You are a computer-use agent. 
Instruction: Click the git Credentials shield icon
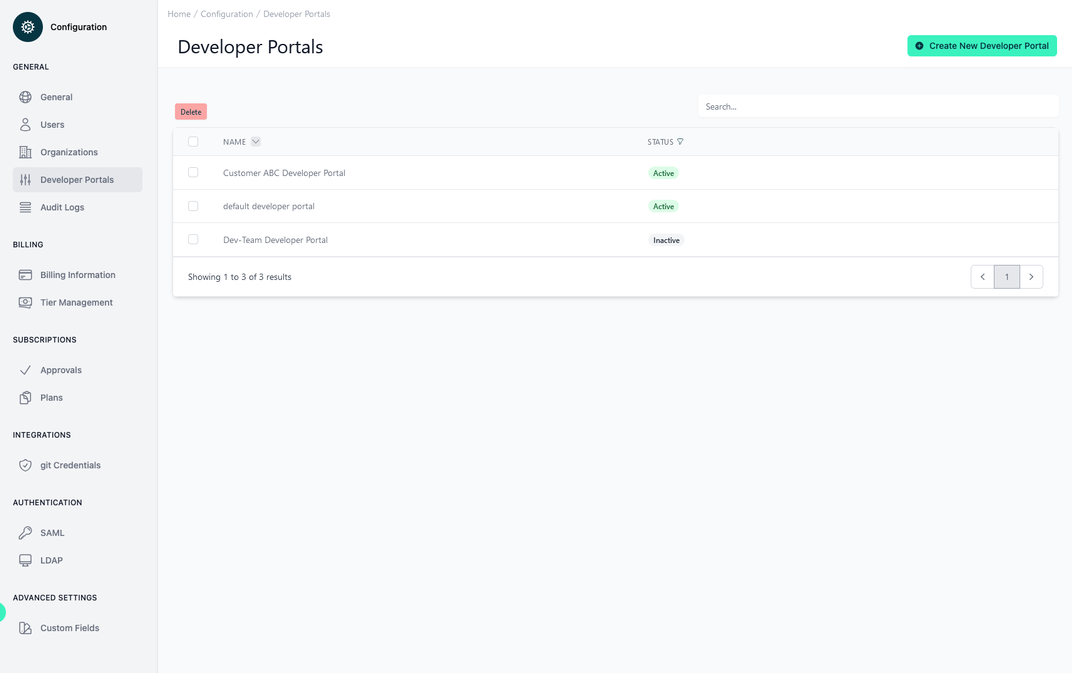pyautogui.click(x=25, y=464)
